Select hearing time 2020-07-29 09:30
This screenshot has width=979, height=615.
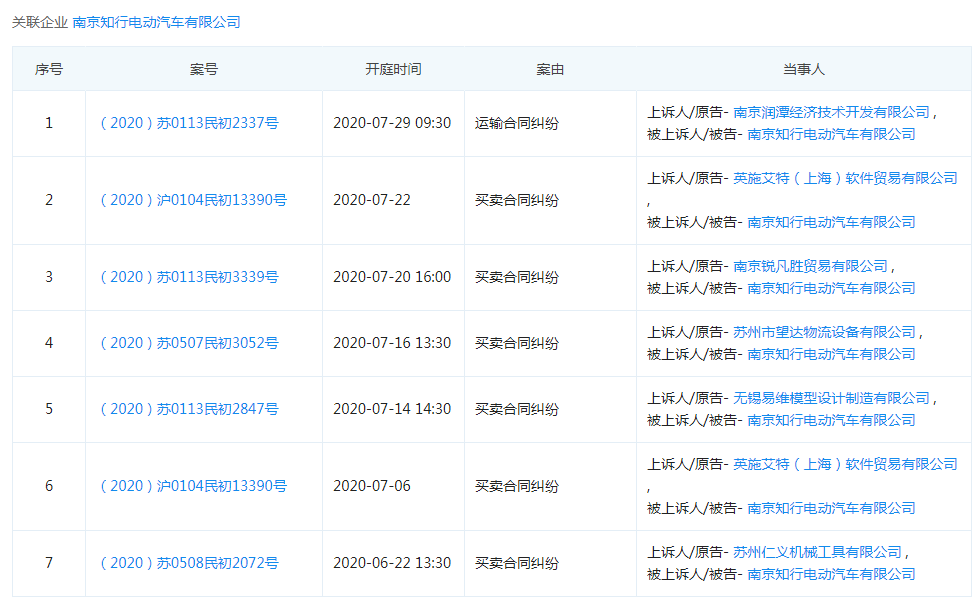point(392,123)
